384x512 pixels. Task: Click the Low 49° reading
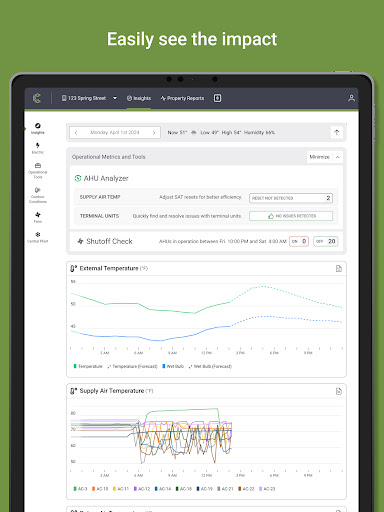[x=209, y=132]
